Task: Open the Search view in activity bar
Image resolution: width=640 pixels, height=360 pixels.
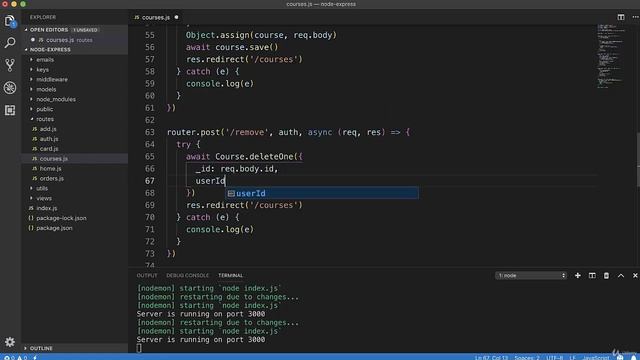Action: tap(10, 42)
